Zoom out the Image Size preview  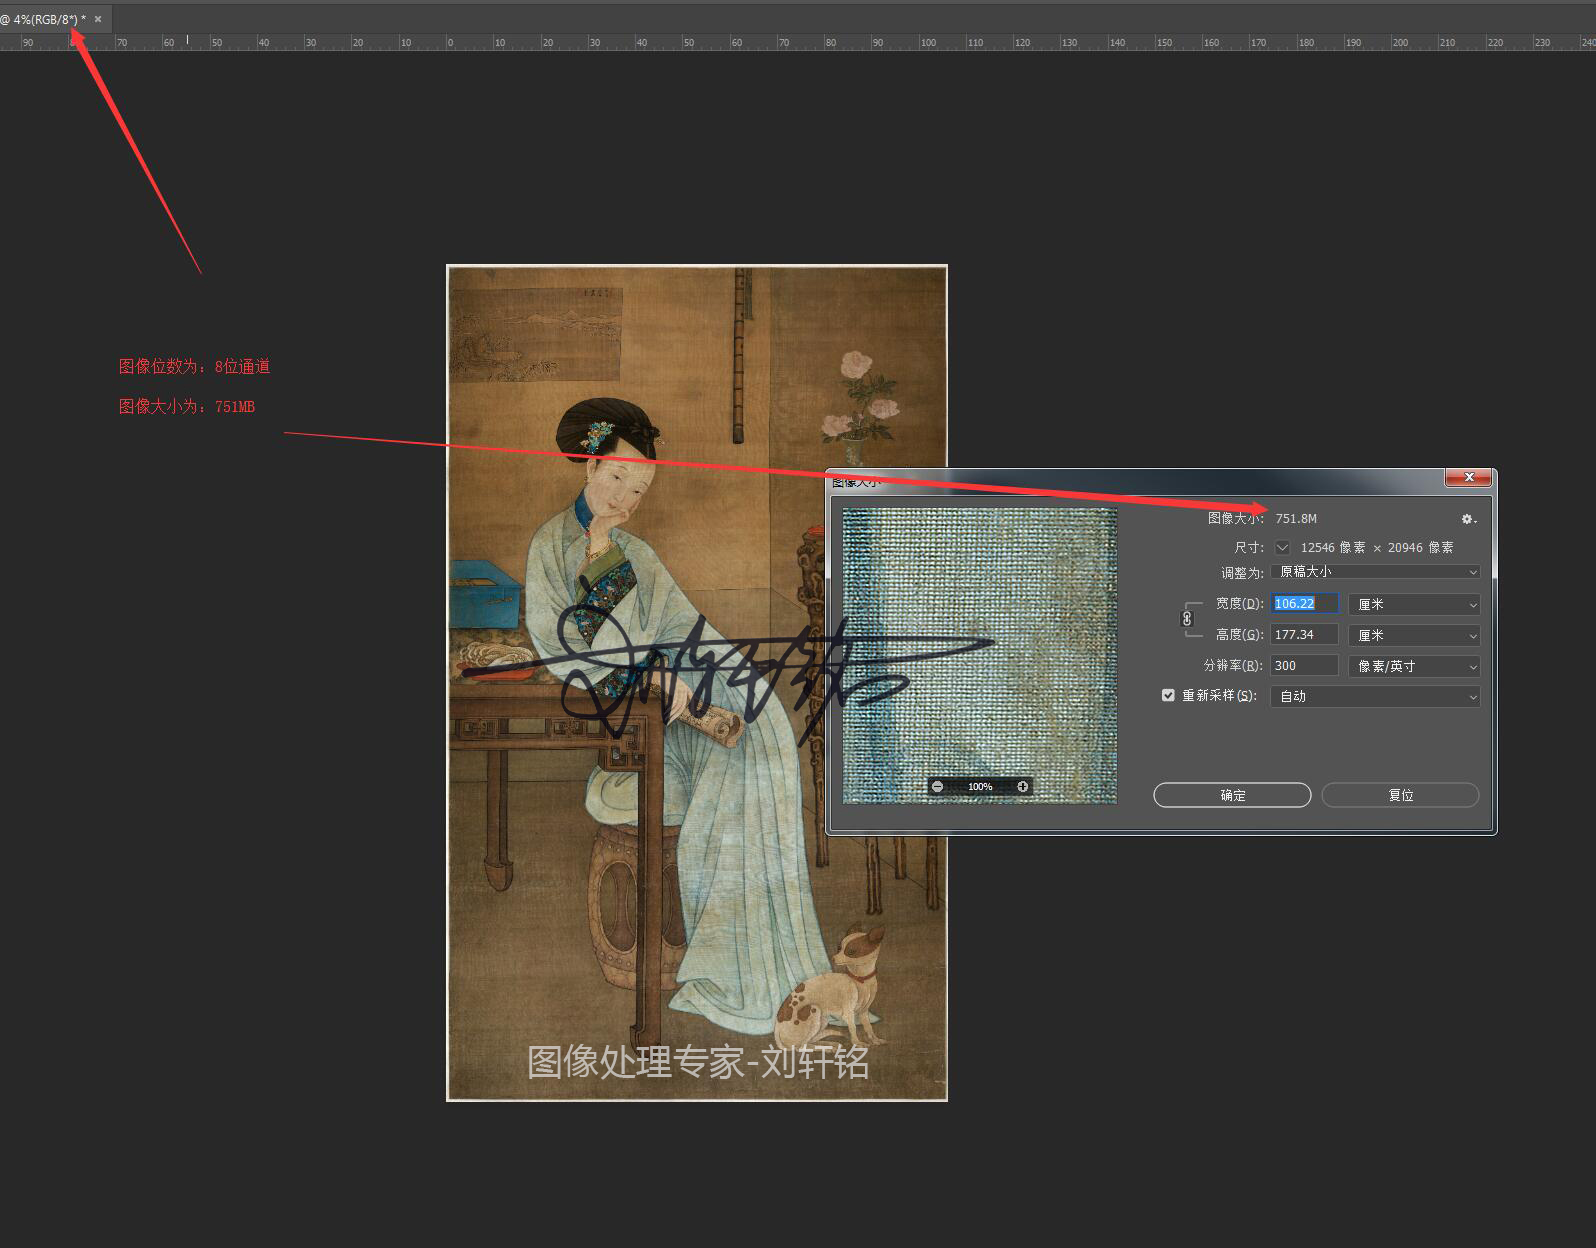(937, 787)
